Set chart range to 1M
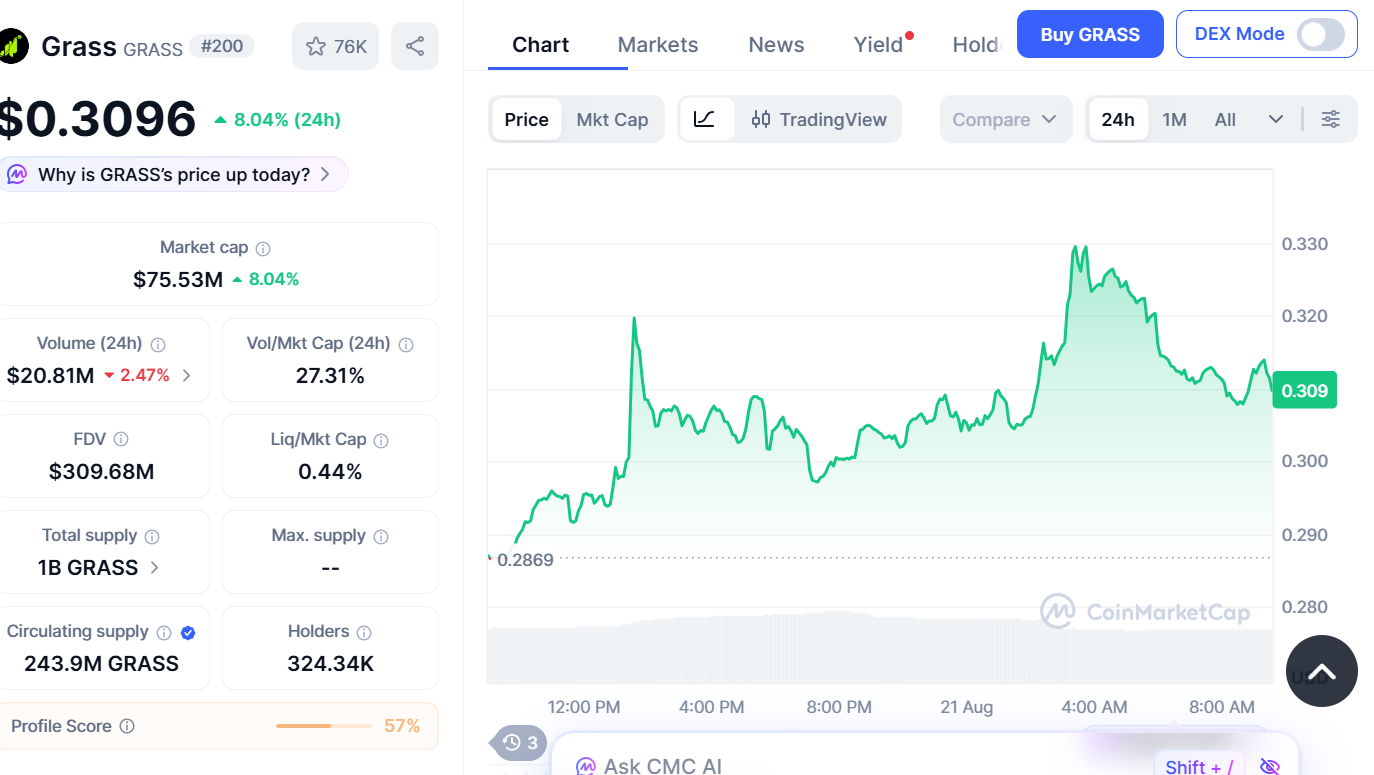This screenshot has width=1374, height=775. click(1174, 119)
